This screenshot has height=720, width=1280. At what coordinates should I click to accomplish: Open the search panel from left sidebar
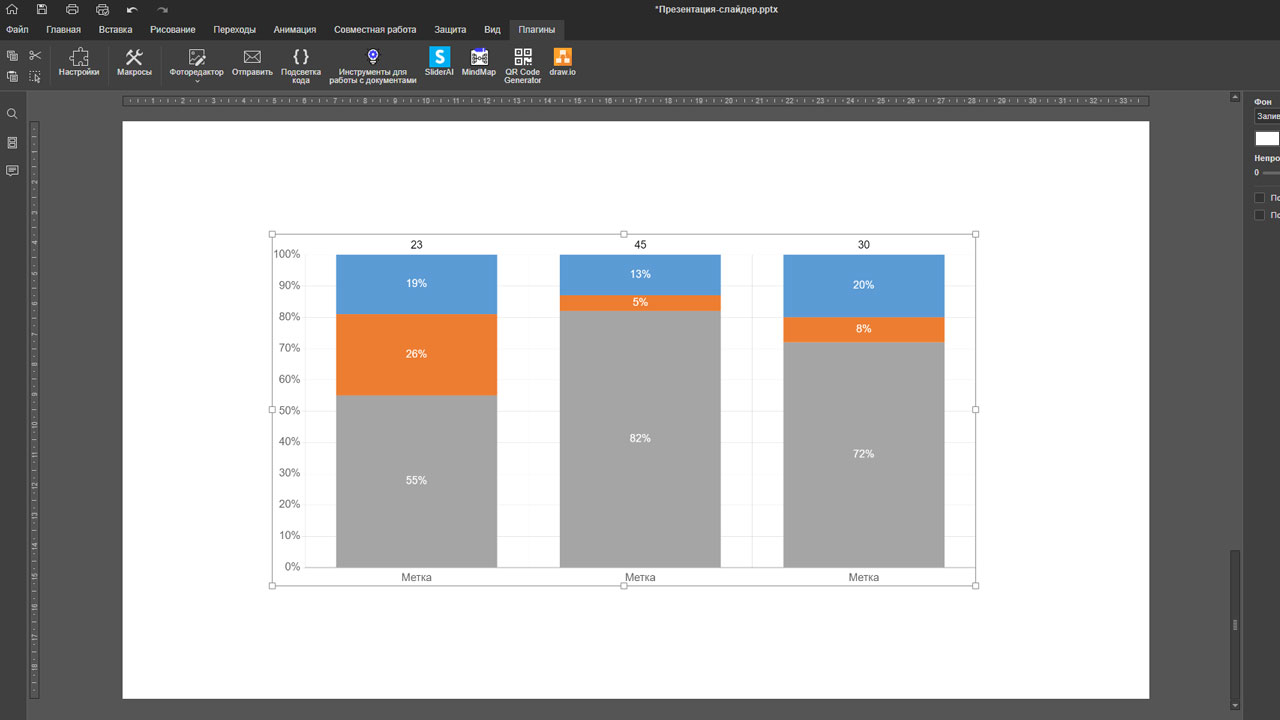tap(12, 114)
